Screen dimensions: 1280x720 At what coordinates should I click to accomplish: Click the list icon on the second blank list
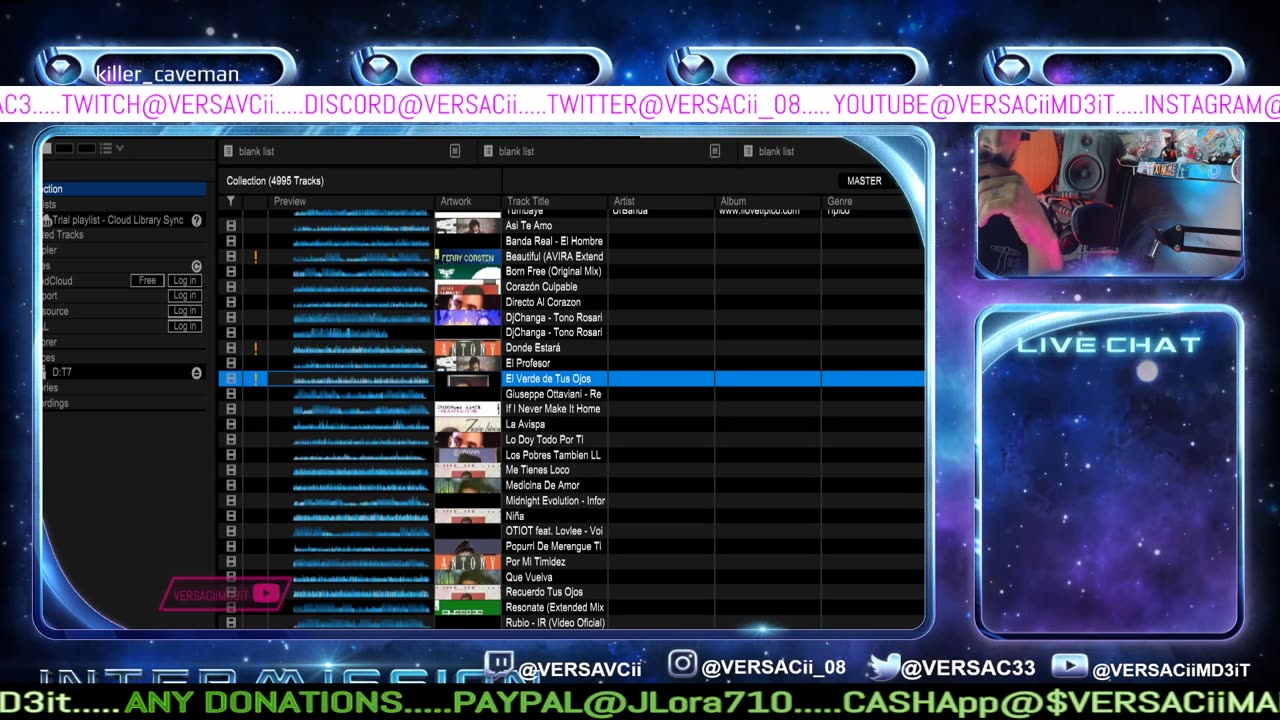coord(489,151)
